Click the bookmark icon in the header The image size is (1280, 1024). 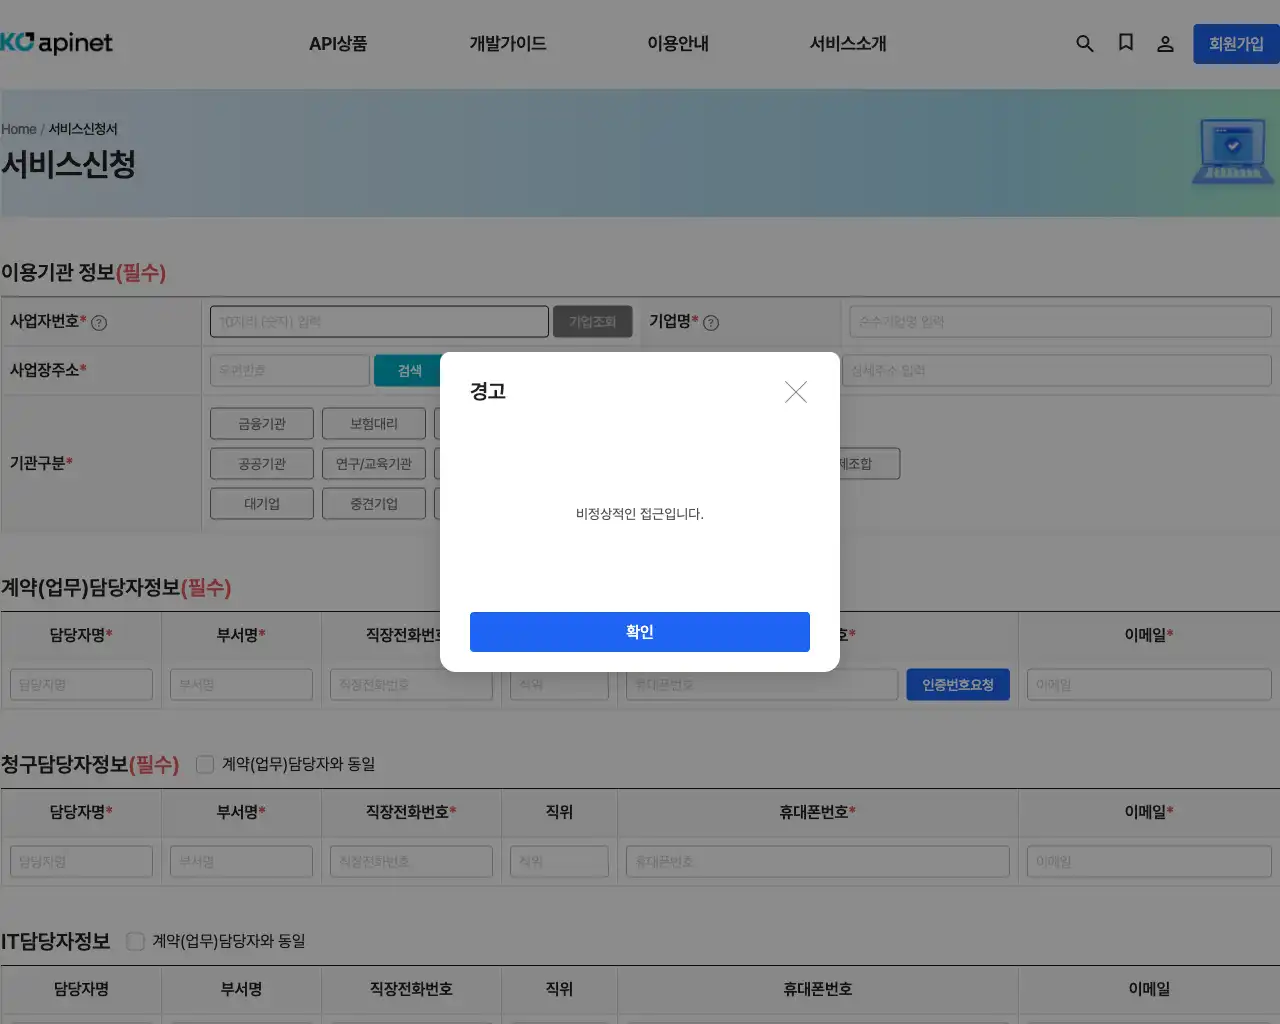(1126, 44)
